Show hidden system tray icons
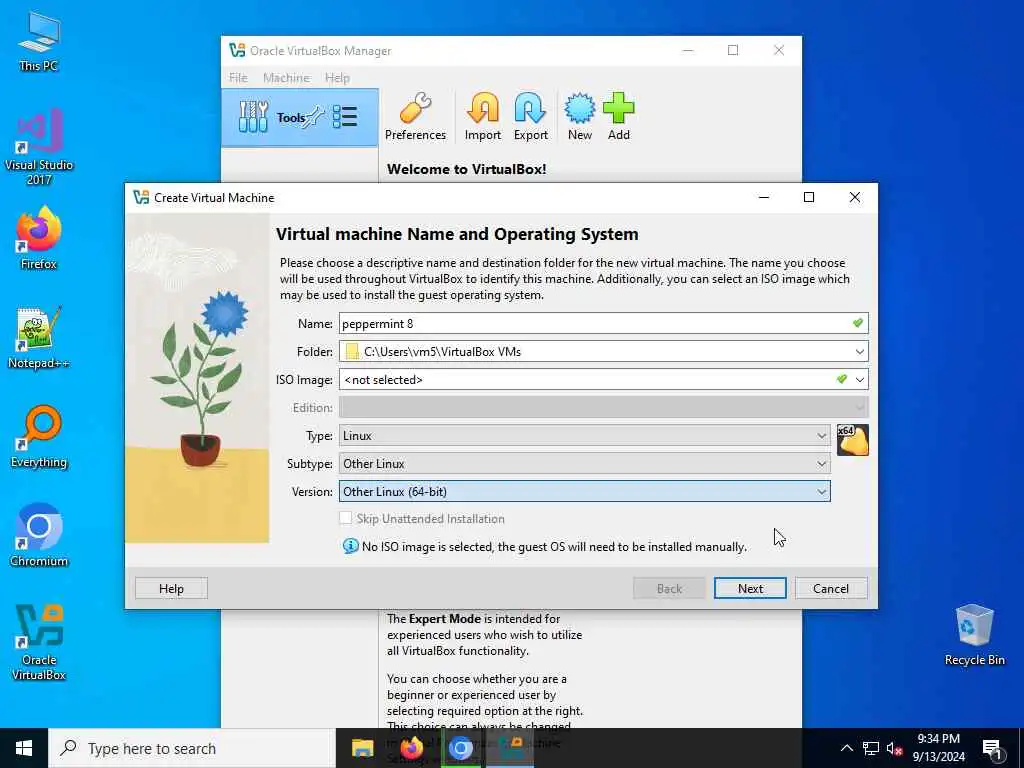1024x768 pixels. (846, 748)
